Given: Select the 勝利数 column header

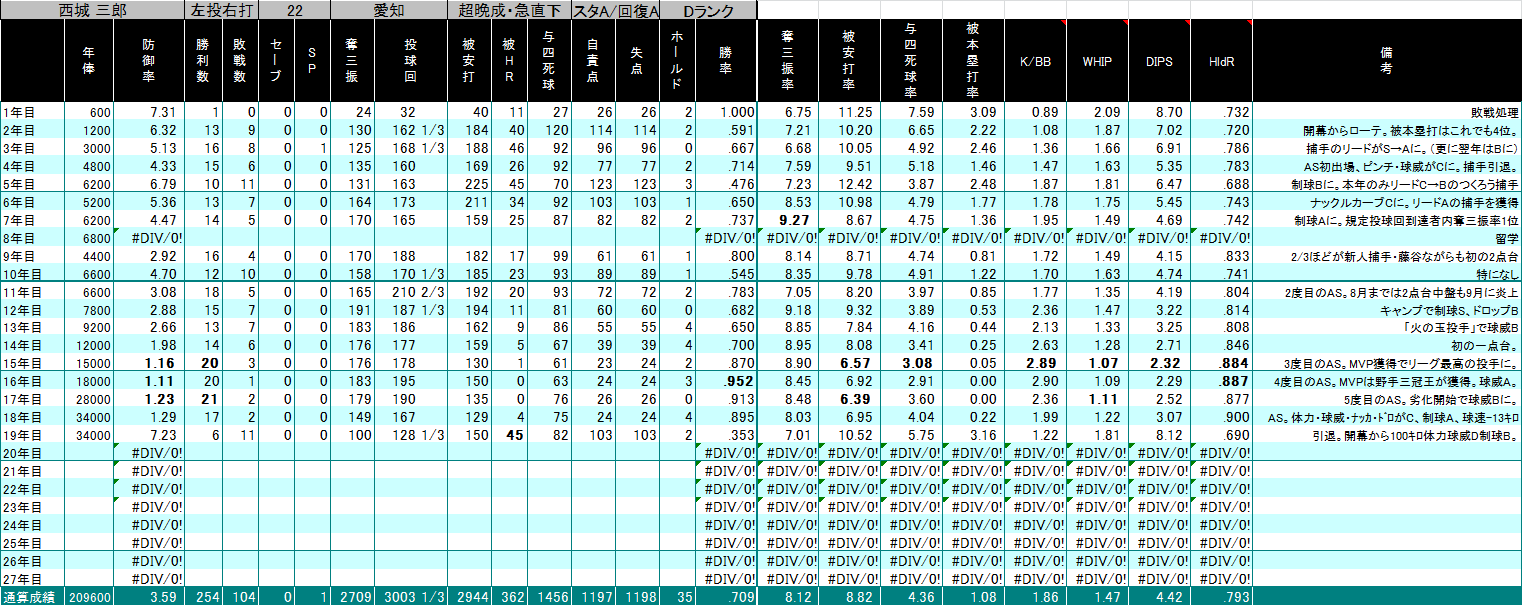Looking at the screenshot, I should point(204,61).
